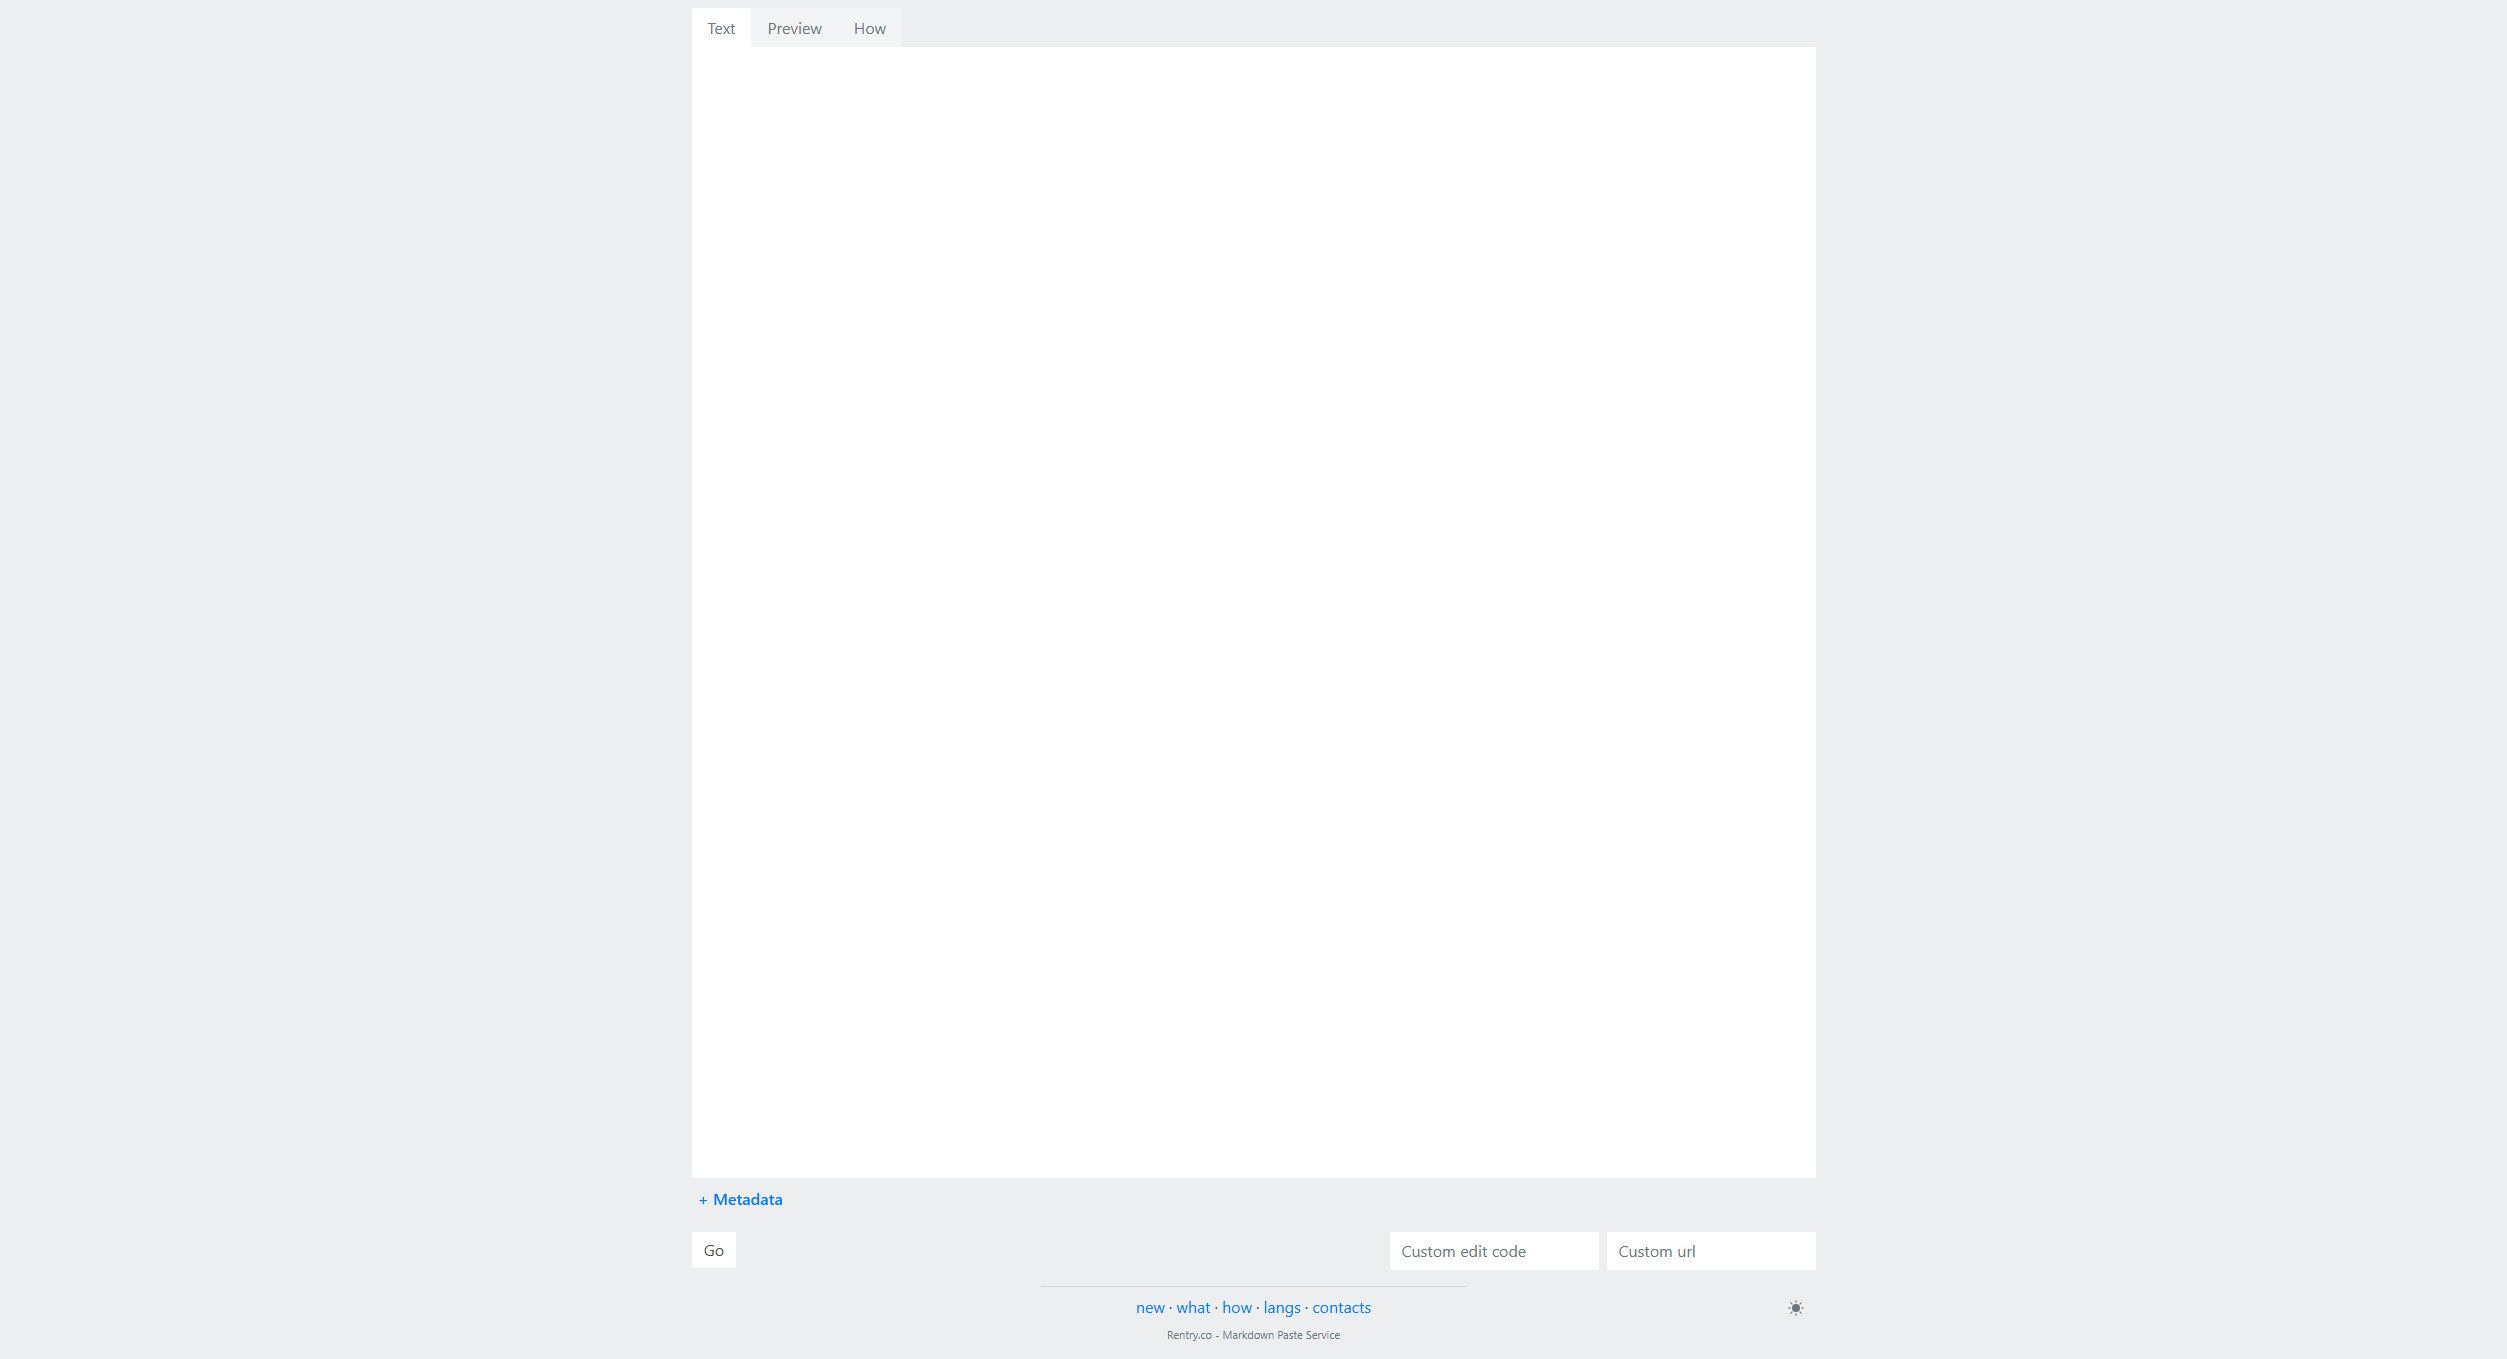The height and width of the screenshot is (1359, 2507).
Task: Open the new footer link
Action: pyautogui.click(x=1150, y=1307)
